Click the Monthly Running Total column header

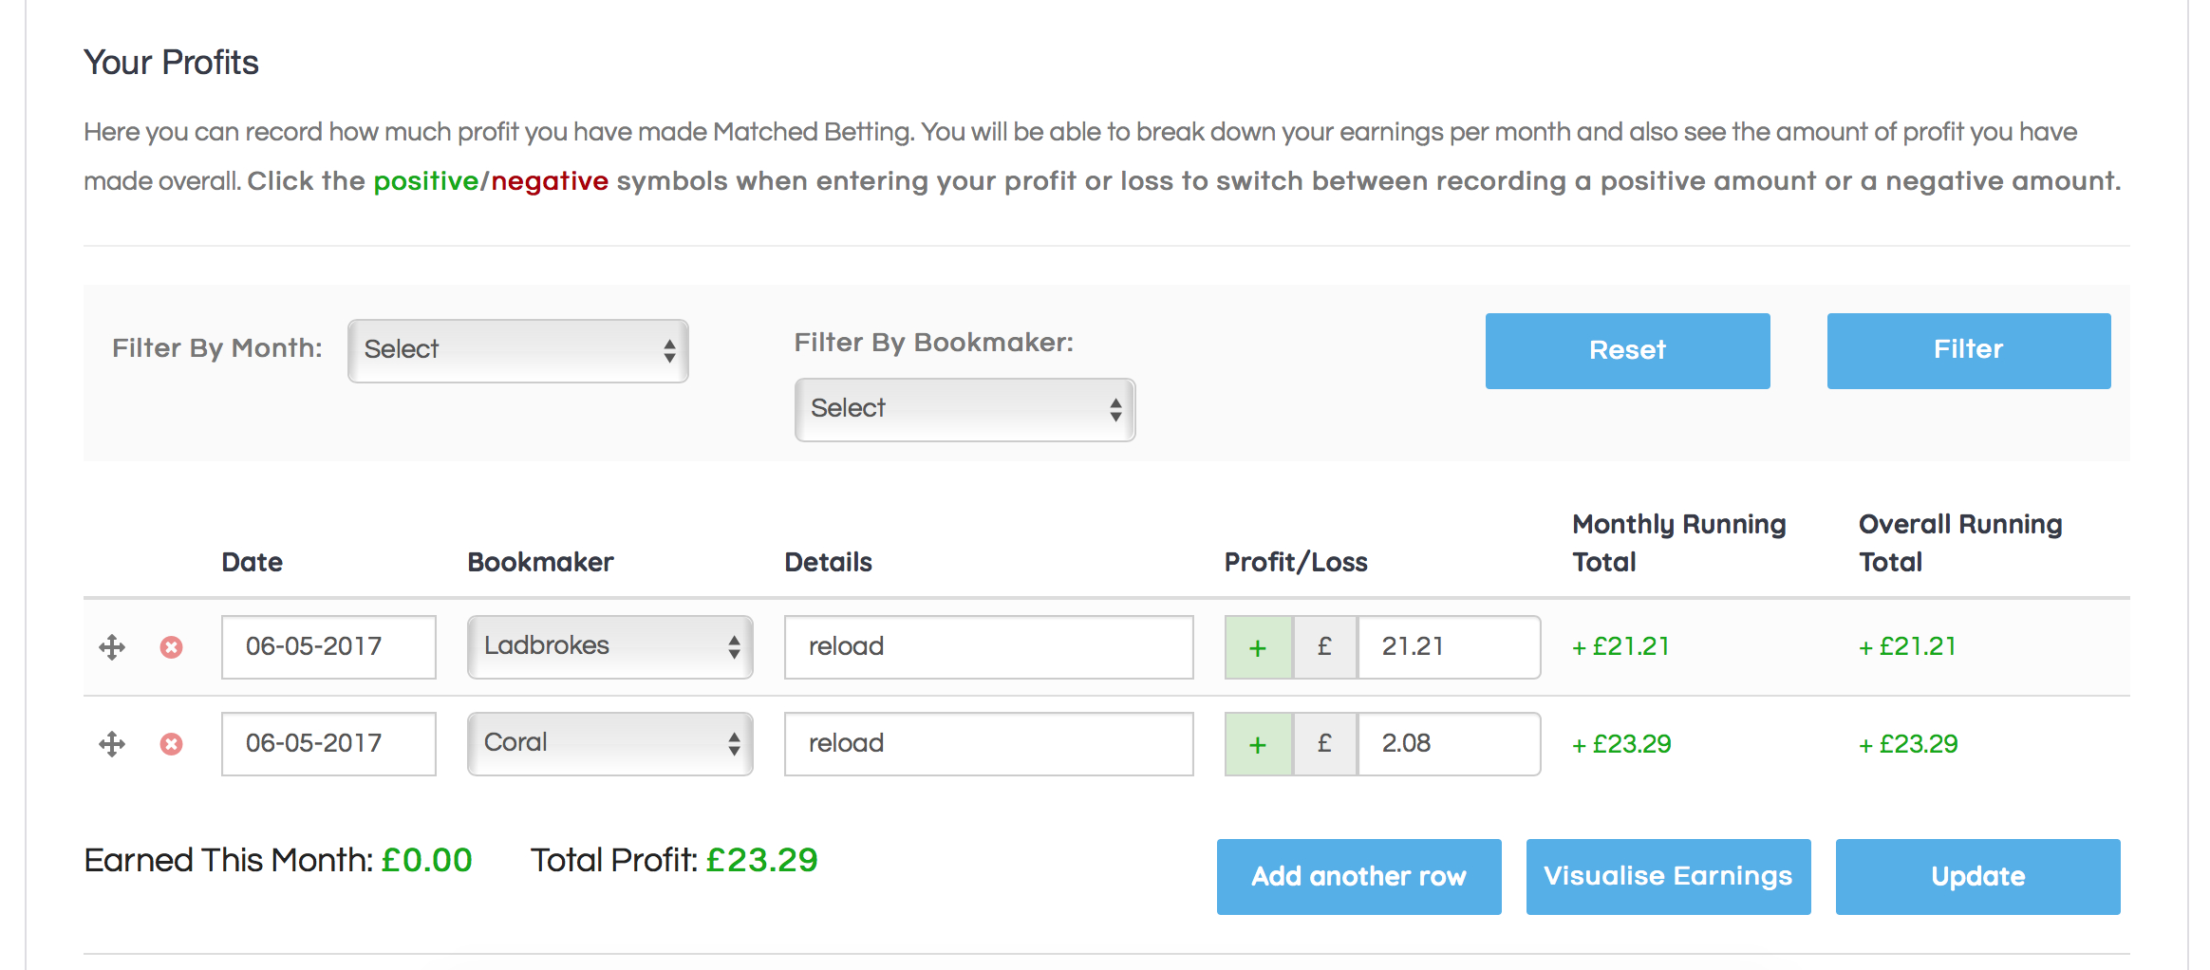coord(1679,543)
